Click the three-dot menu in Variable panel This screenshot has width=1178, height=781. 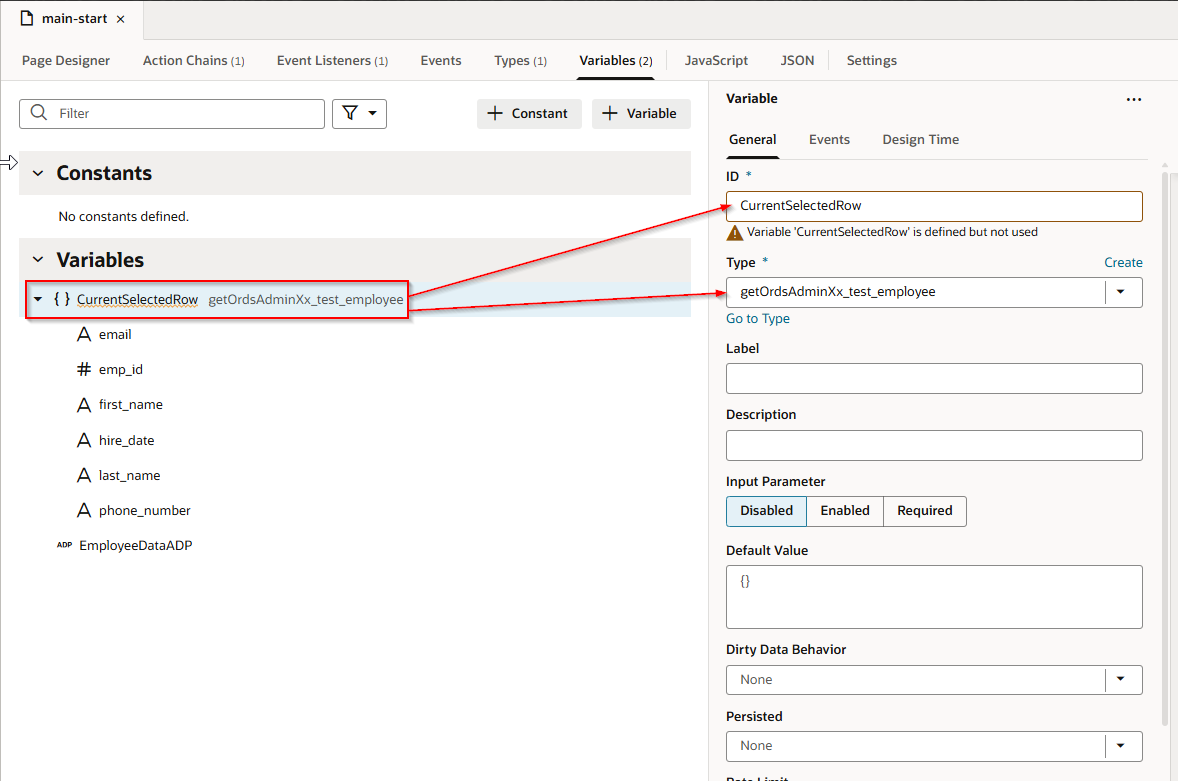click(x=1133, y=99)
